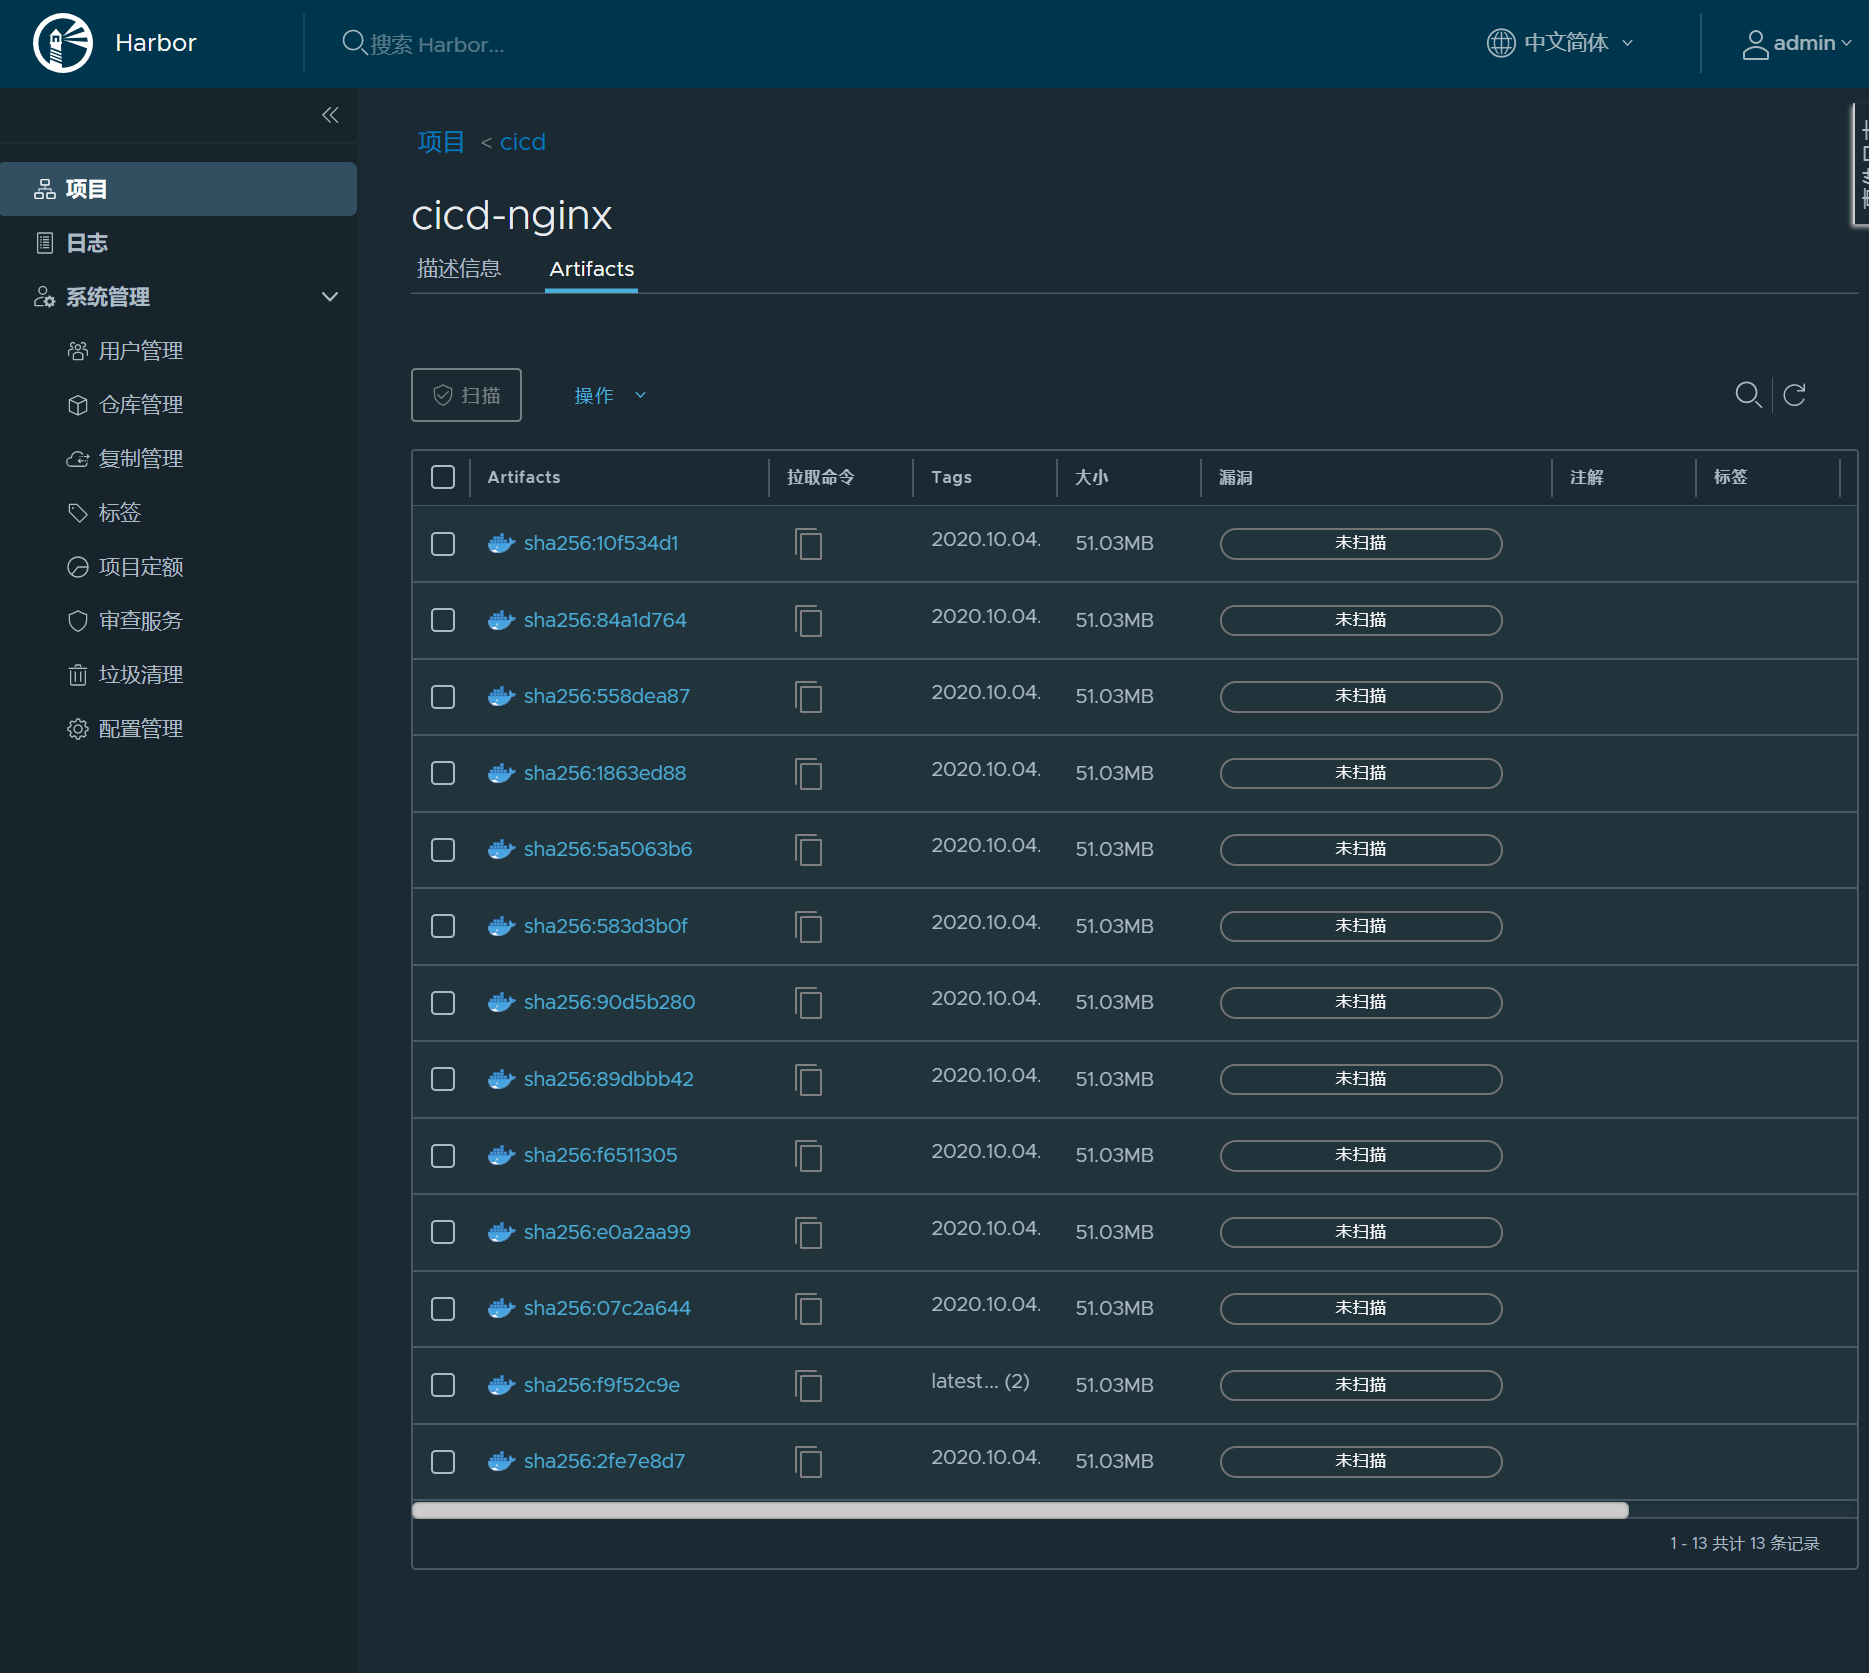Image resolution: width=1869 pixels, height=1673 pixels.
Task: Click the Docker whale icon for sha256:f9f52c9e
Action: pos(501,1385)
